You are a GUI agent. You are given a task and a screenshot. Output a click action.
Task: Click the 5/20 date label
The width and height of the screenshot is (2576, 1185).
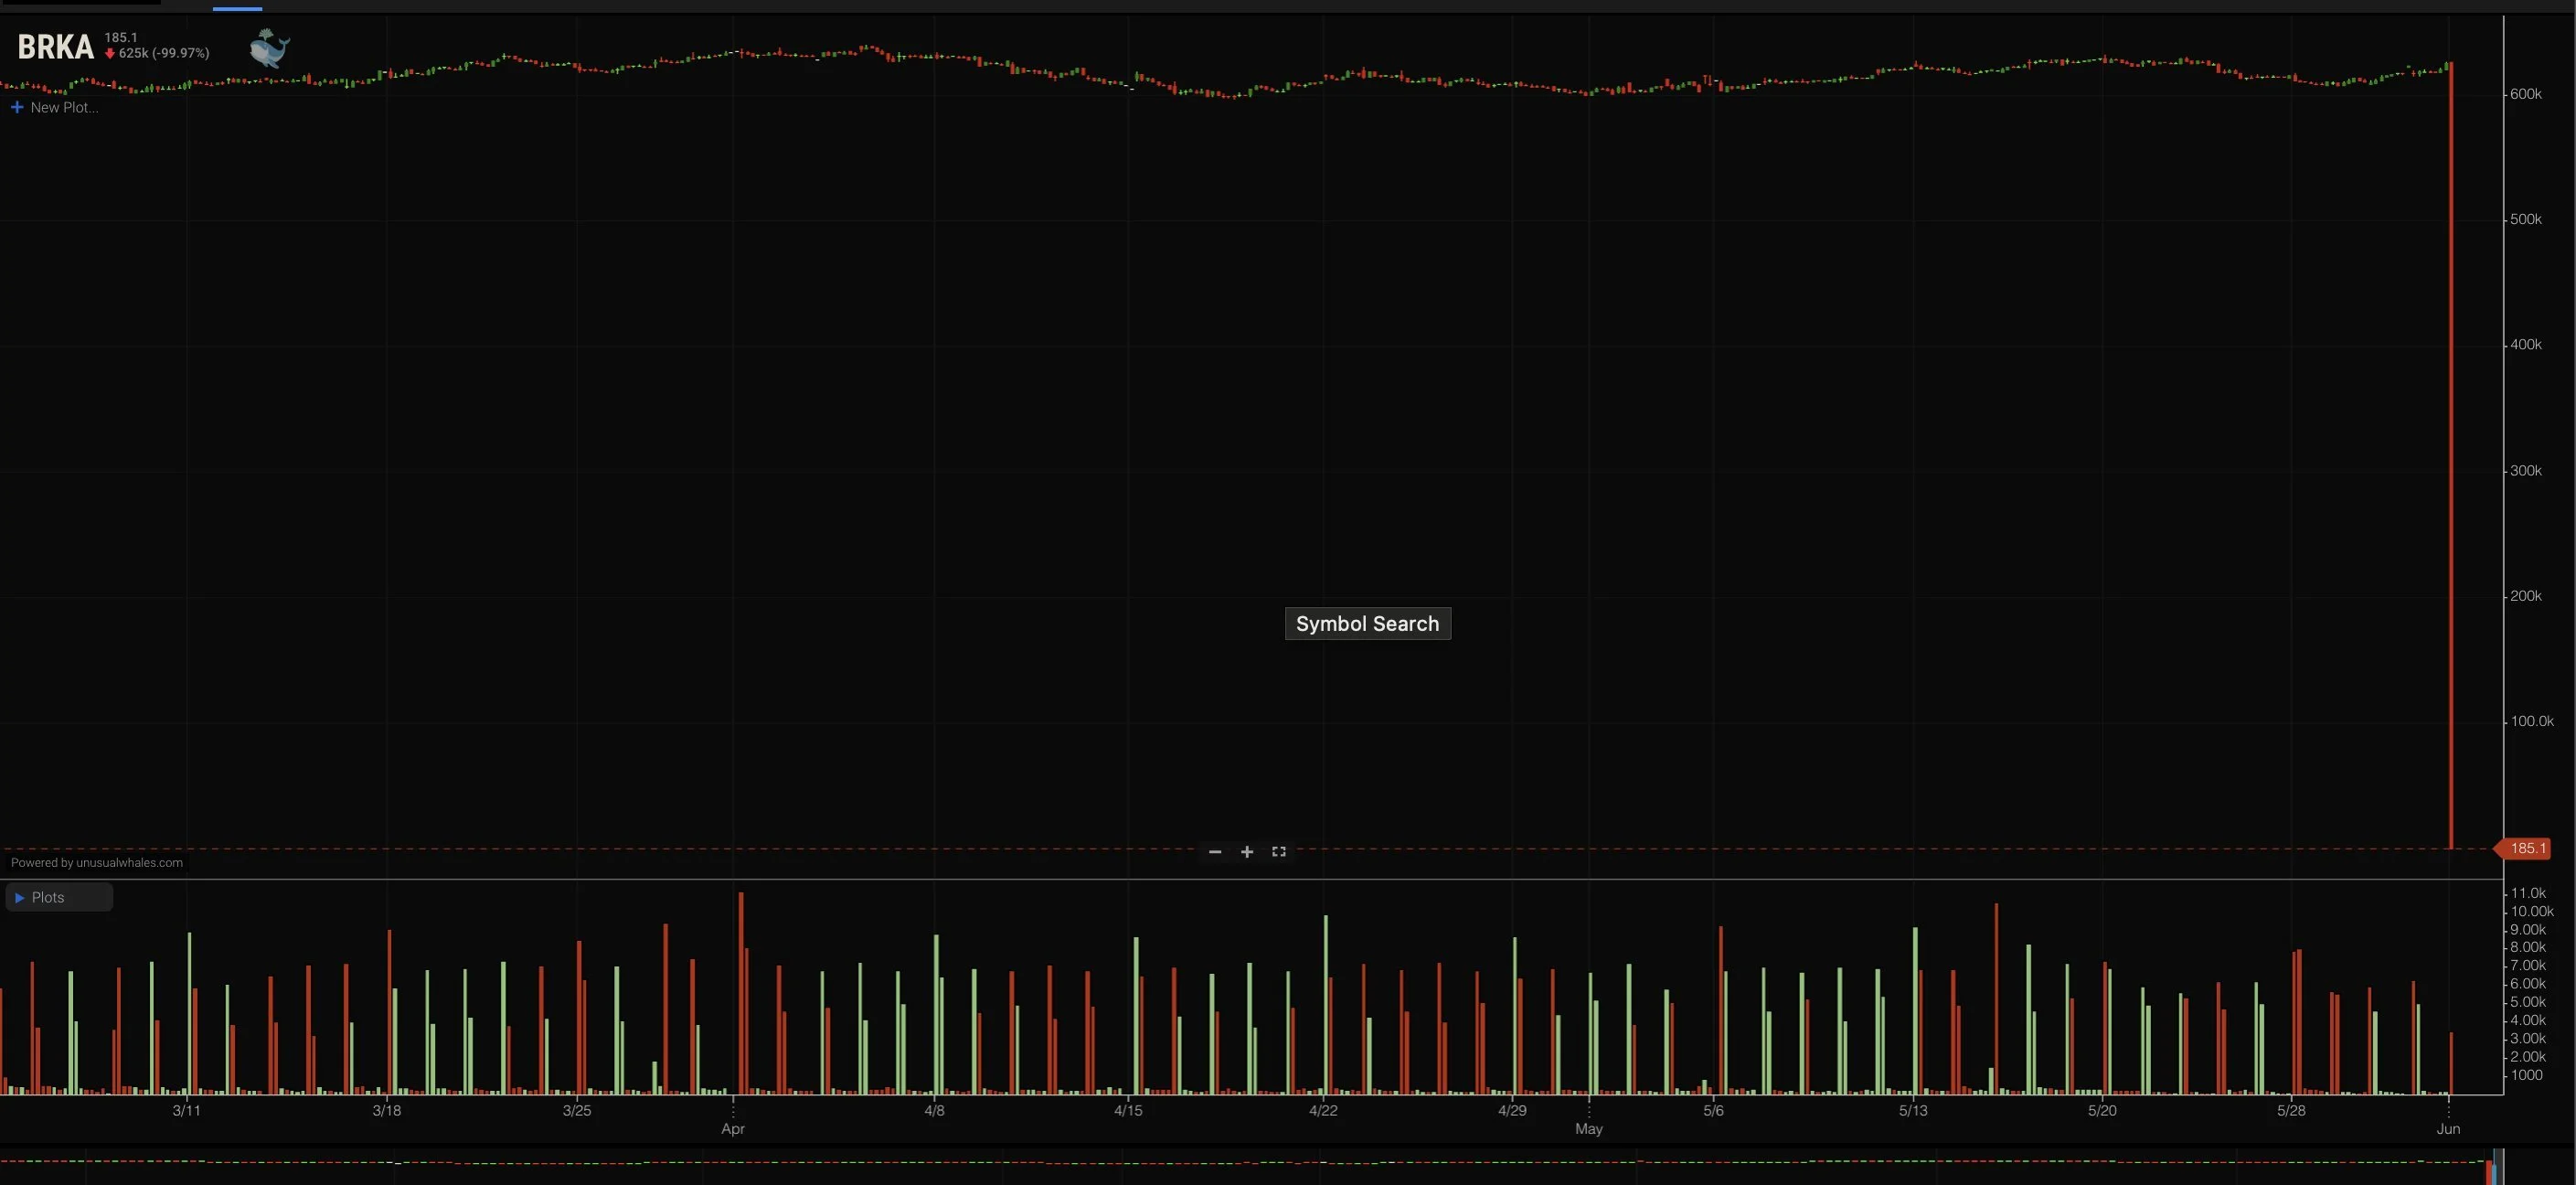pyautogui.click(x=2102, y=1110)
